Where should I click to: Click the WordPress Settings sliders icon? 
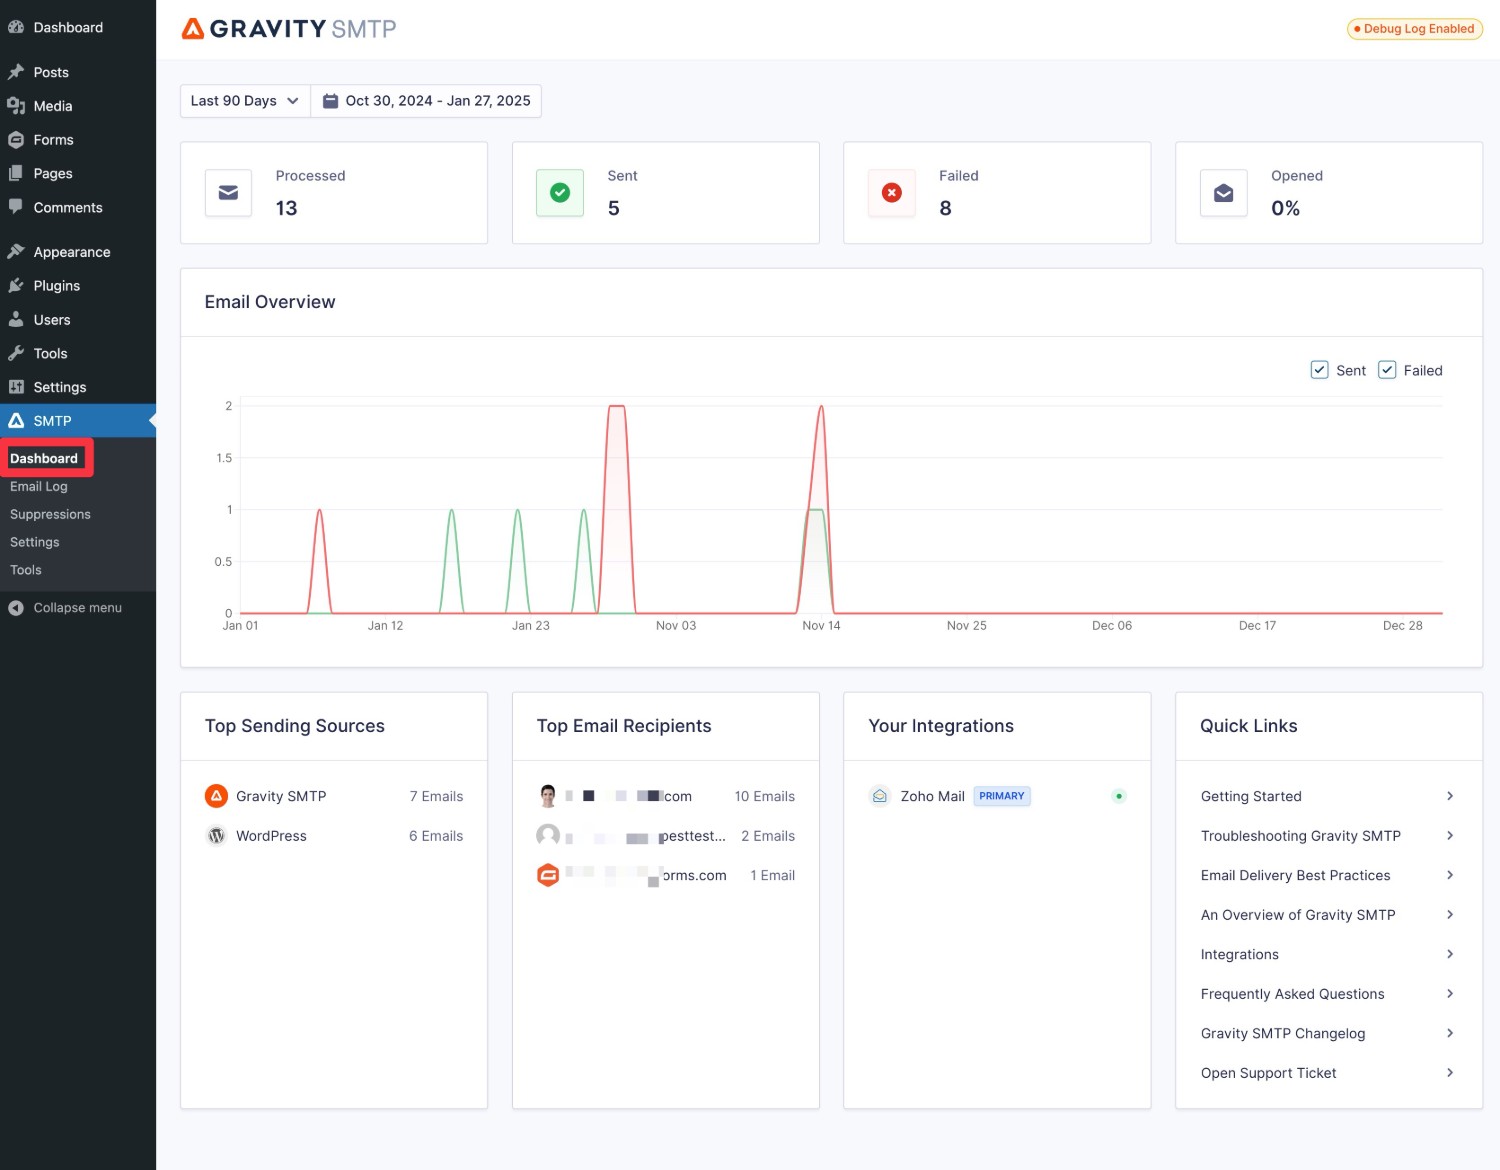coord(16,387)
